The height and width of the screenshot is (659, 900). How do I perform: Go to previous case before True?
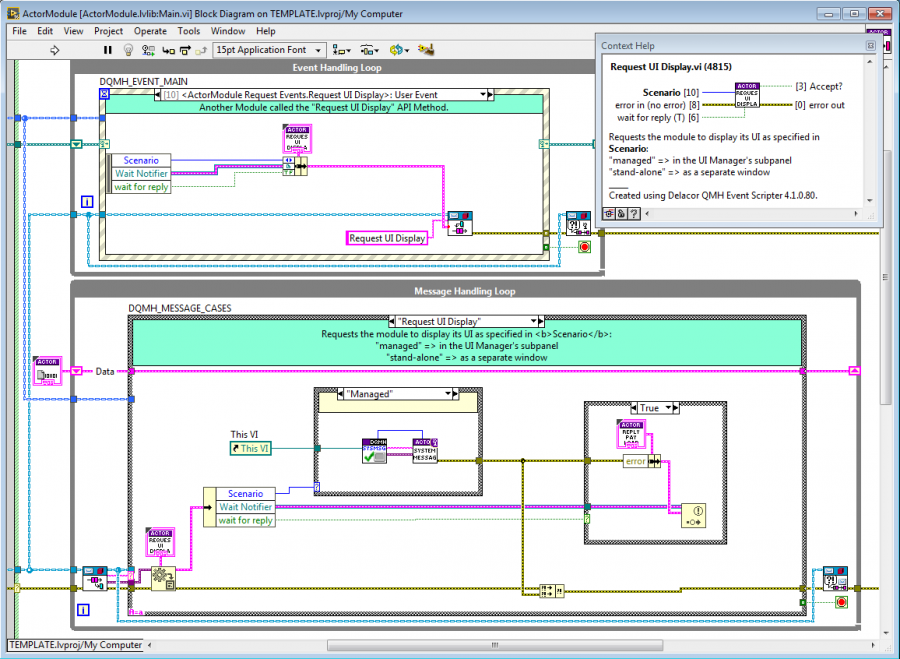click(634, 408)
